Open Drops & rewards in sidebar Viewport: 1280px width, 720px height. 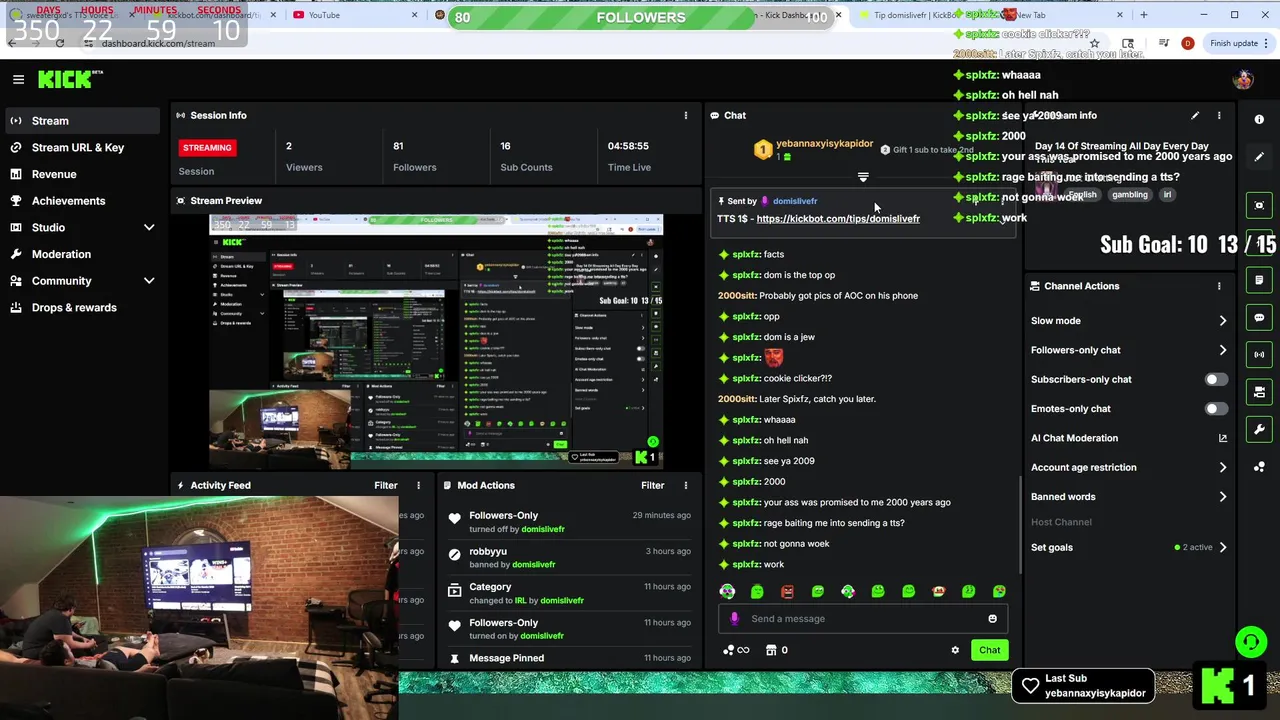click(x=81, y=307)
